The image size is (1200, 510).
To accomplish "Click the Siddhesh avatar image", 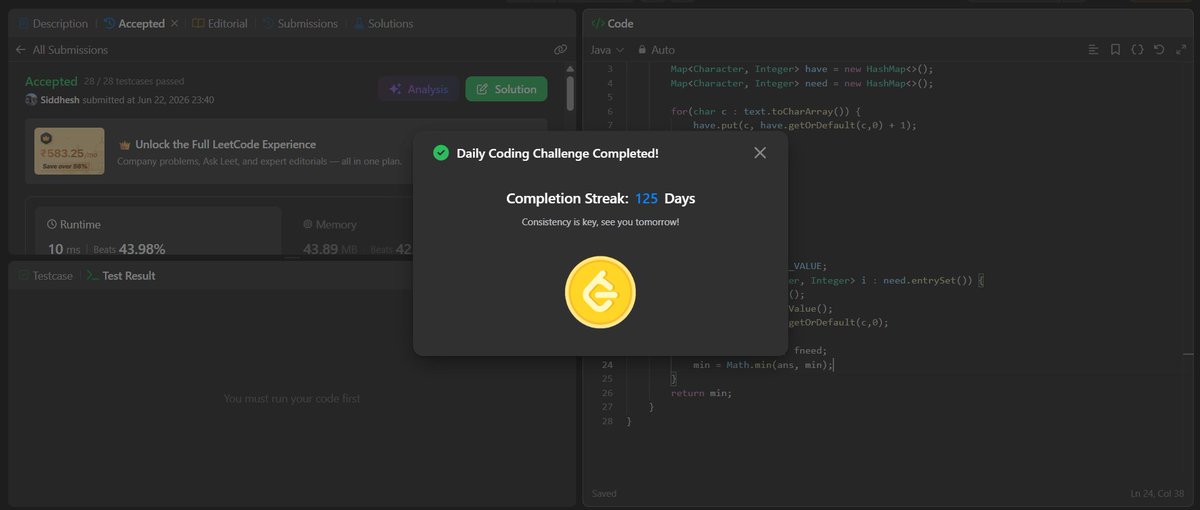I will tap(31, 100).
